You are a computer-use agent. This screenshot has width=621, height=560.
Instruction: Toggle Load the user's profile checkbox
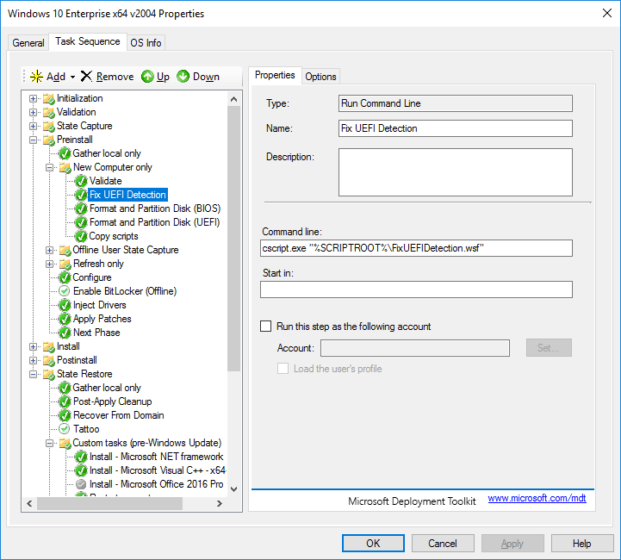[283, 369]
